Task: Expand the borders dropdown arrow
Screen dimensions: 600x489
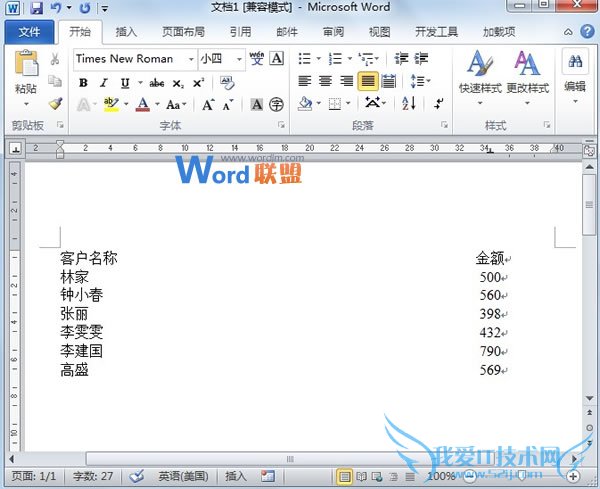Action: click(348, 103)
